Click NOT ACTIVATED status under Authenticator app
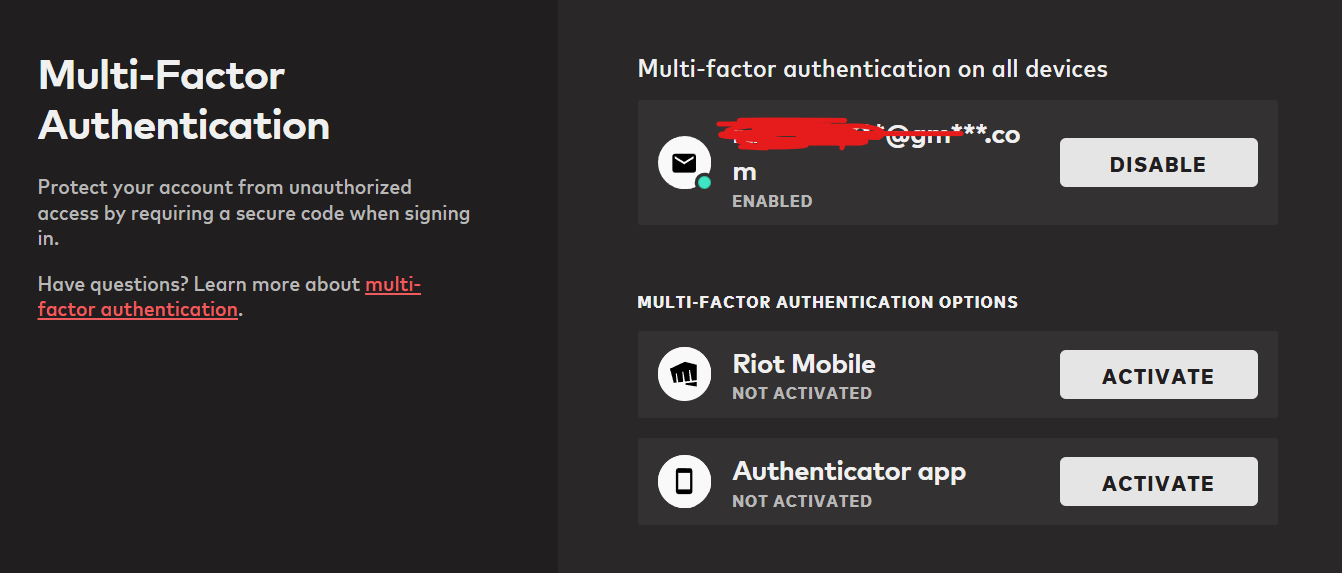1342x573 pixels. click(x=802, y=501)
